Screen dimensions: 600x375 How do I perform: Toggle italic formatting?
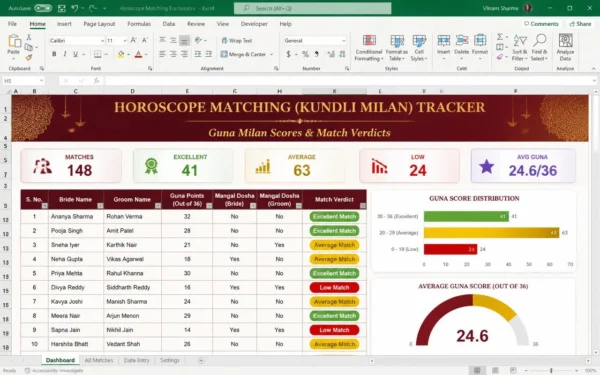pos(65,54)
